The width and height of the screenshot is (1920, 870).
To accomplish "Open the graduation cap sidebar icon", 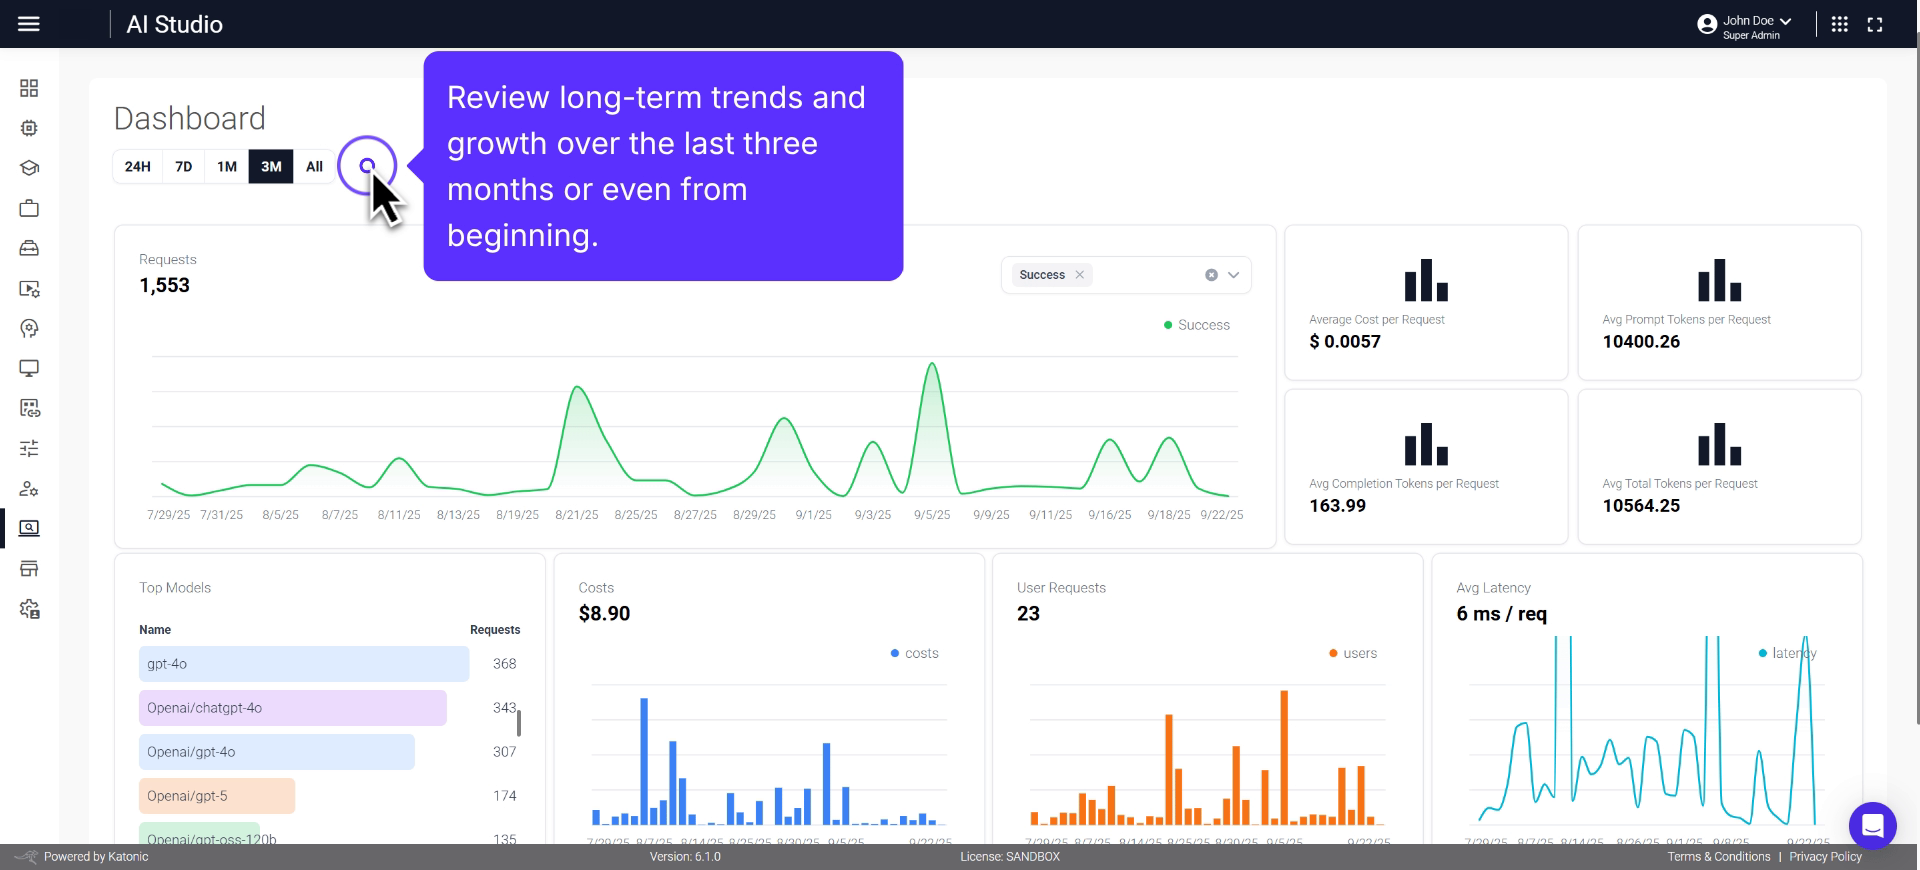I will (29, 168).
